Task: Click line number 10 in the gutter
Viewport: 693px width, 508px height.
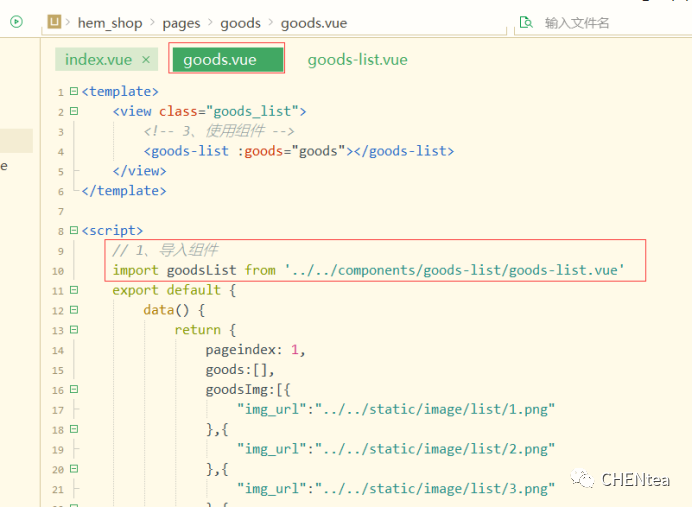Action: point(58,271)
